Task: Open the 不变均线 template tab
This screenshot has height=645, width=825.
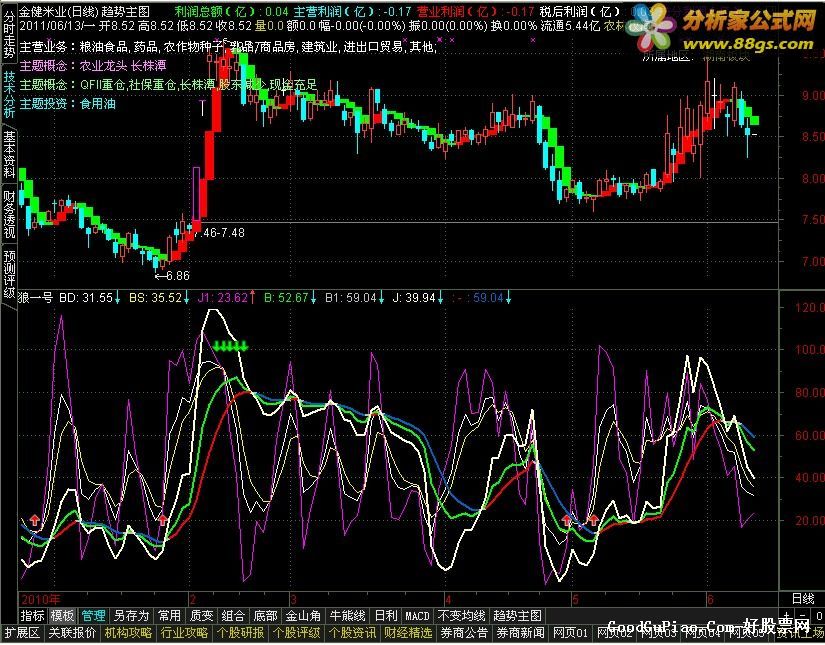Action: pos(461,616)
